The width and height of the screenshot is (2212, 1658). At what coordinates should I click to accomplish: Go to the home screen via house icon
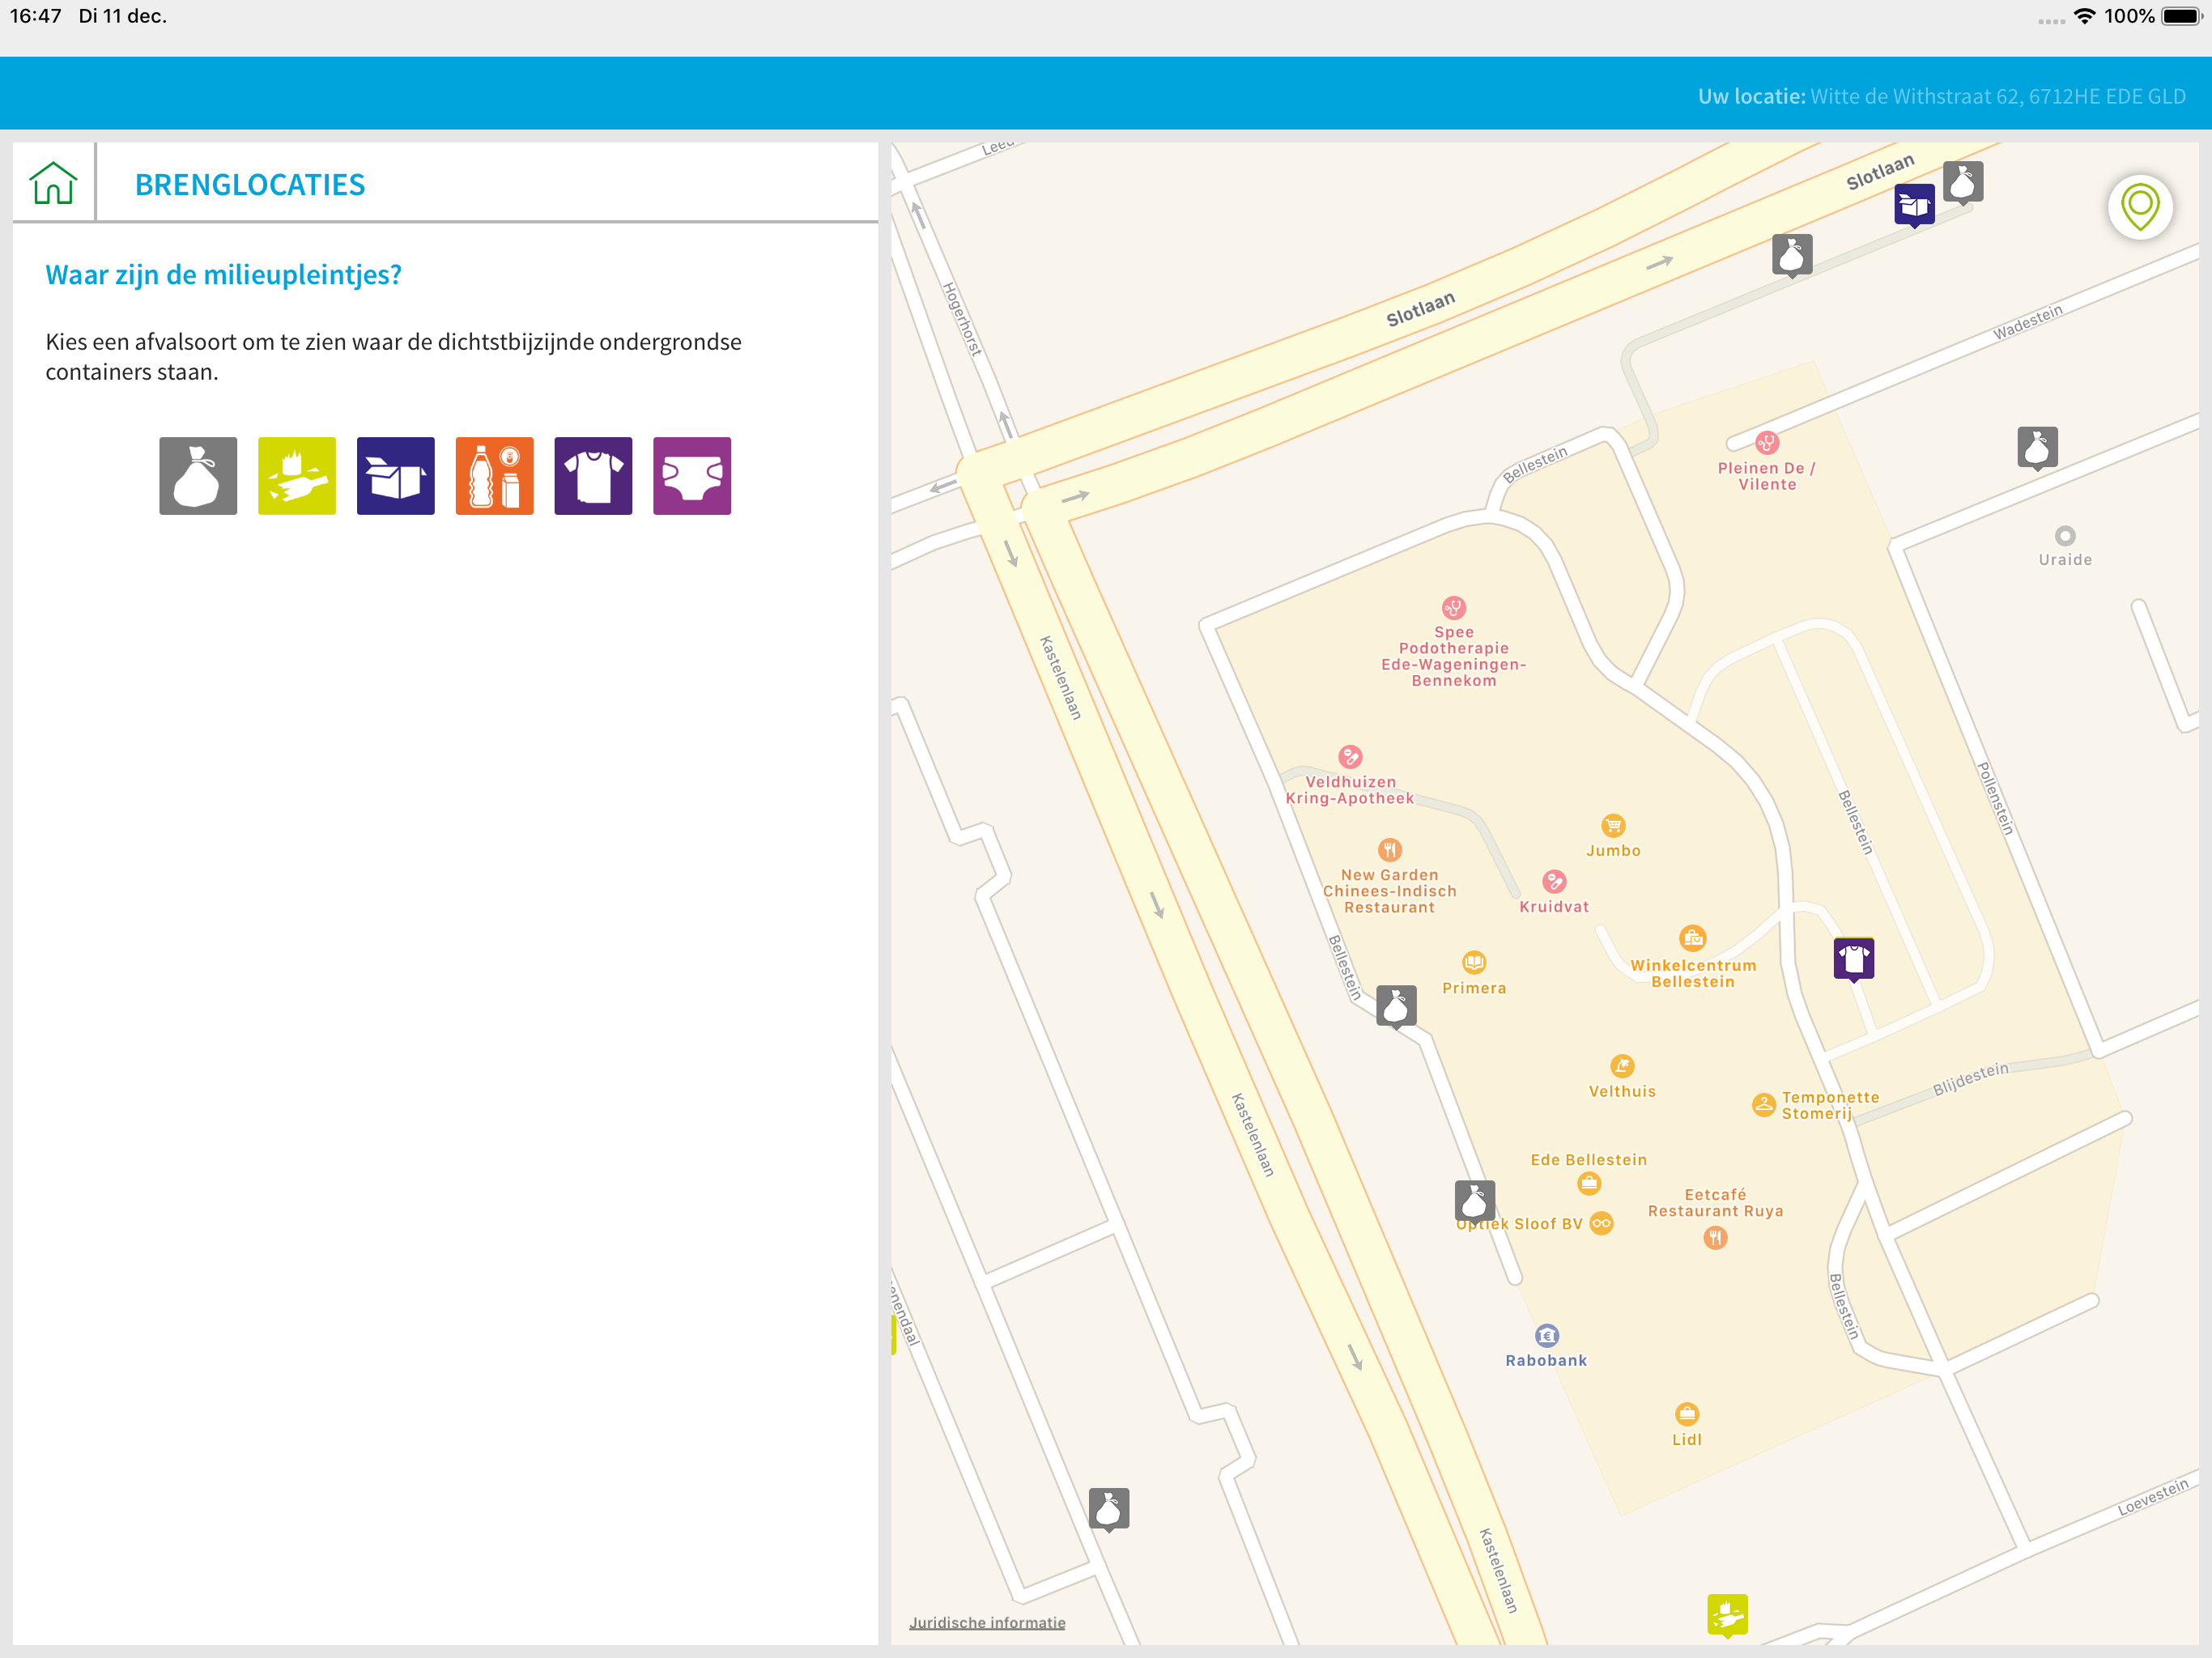[x=53, y=183]
